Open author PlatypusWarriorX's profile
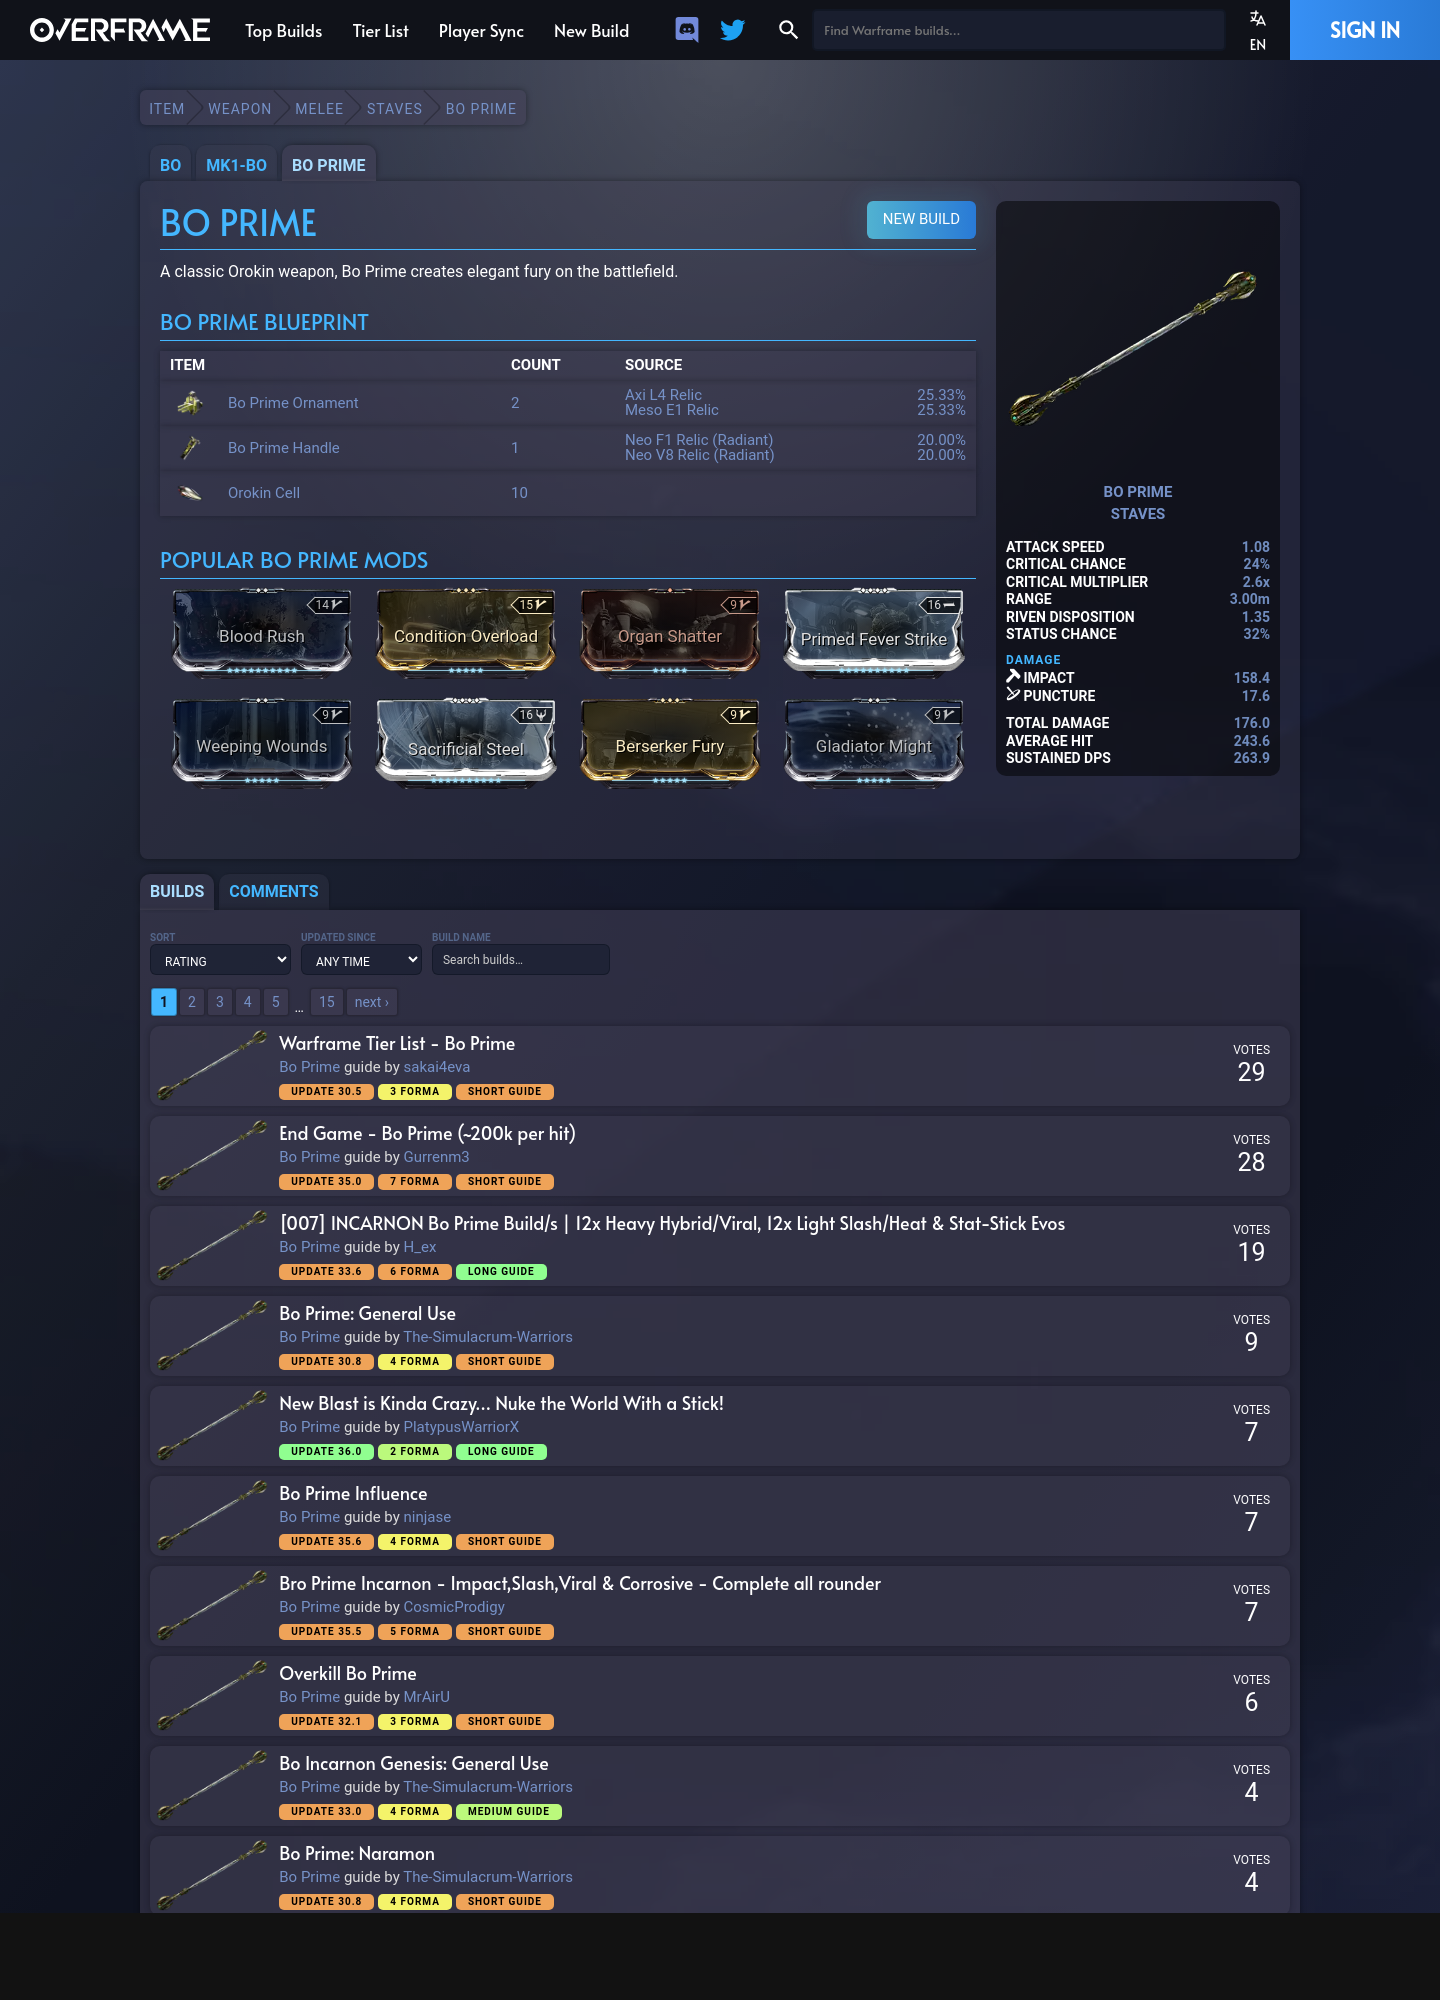The image size is (1440, 2000). pos(461,1427)
